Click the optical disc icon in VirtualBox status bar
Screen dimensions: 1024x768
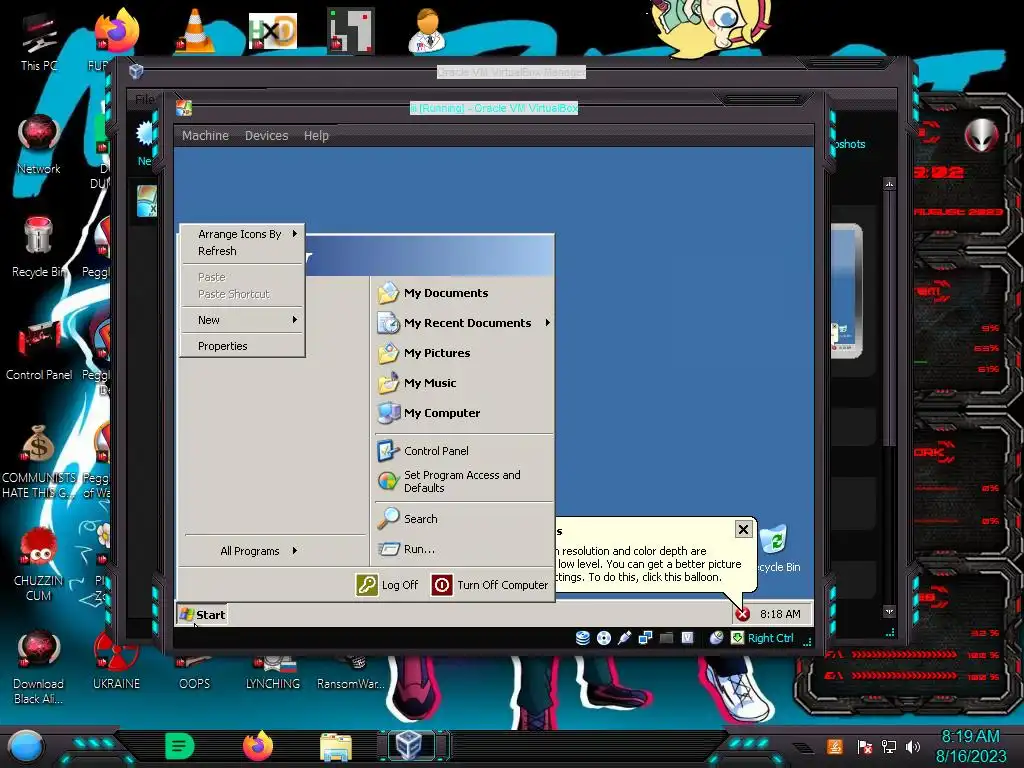click(x=604, y=638)
